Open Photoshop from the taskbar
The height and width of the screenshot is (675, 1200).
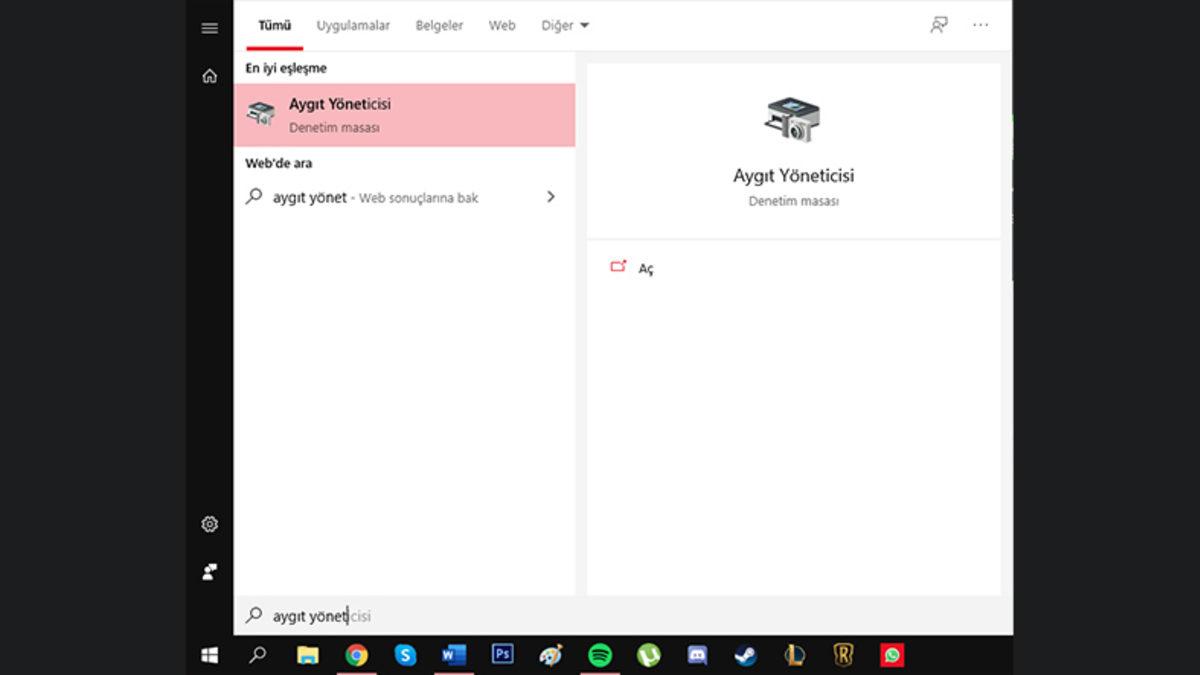tap(502, 655)
